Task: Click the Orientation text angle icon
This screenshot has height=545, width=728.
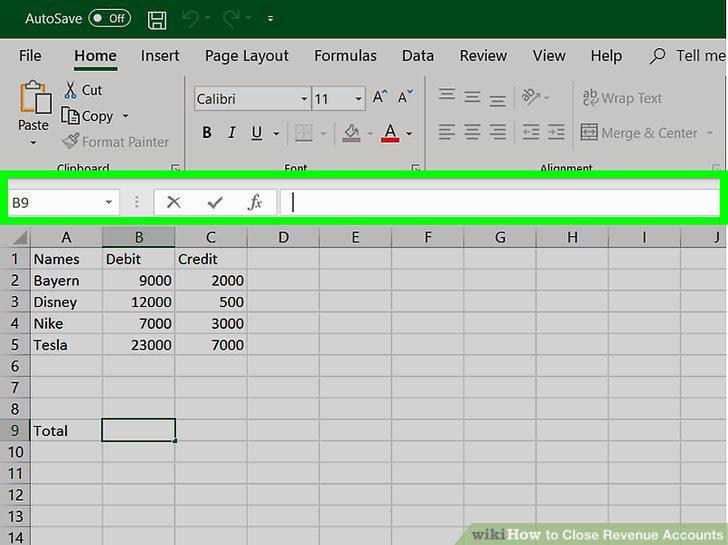Action: coord(531,97)
